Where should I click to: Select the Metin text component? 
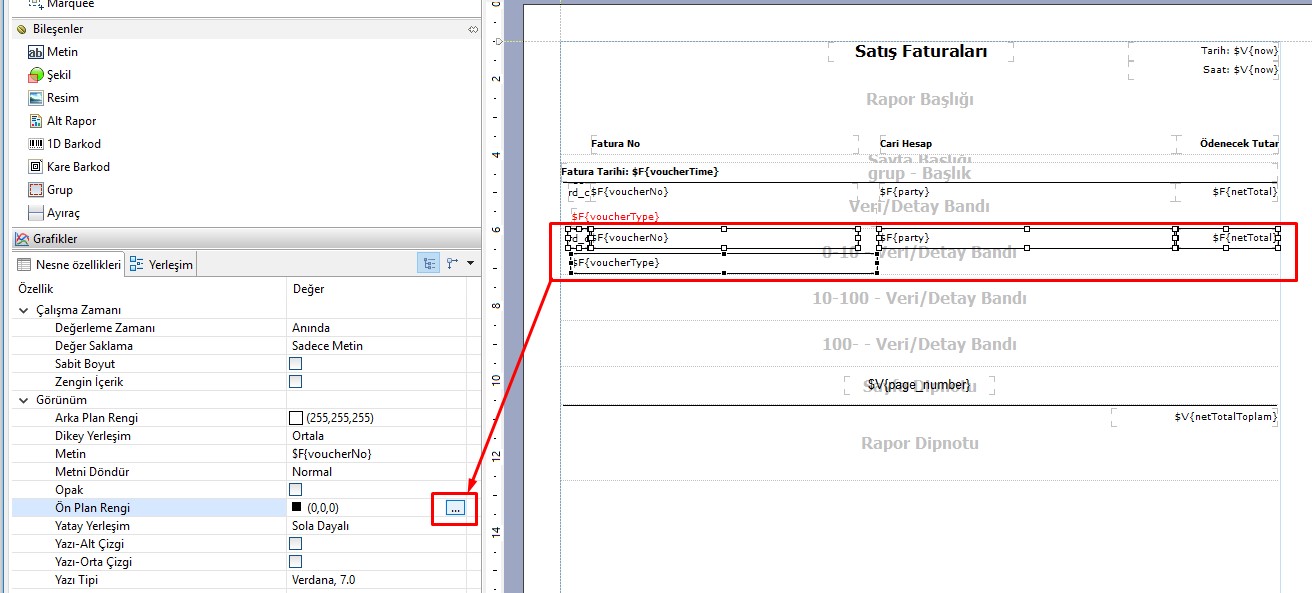coord(61,52)
